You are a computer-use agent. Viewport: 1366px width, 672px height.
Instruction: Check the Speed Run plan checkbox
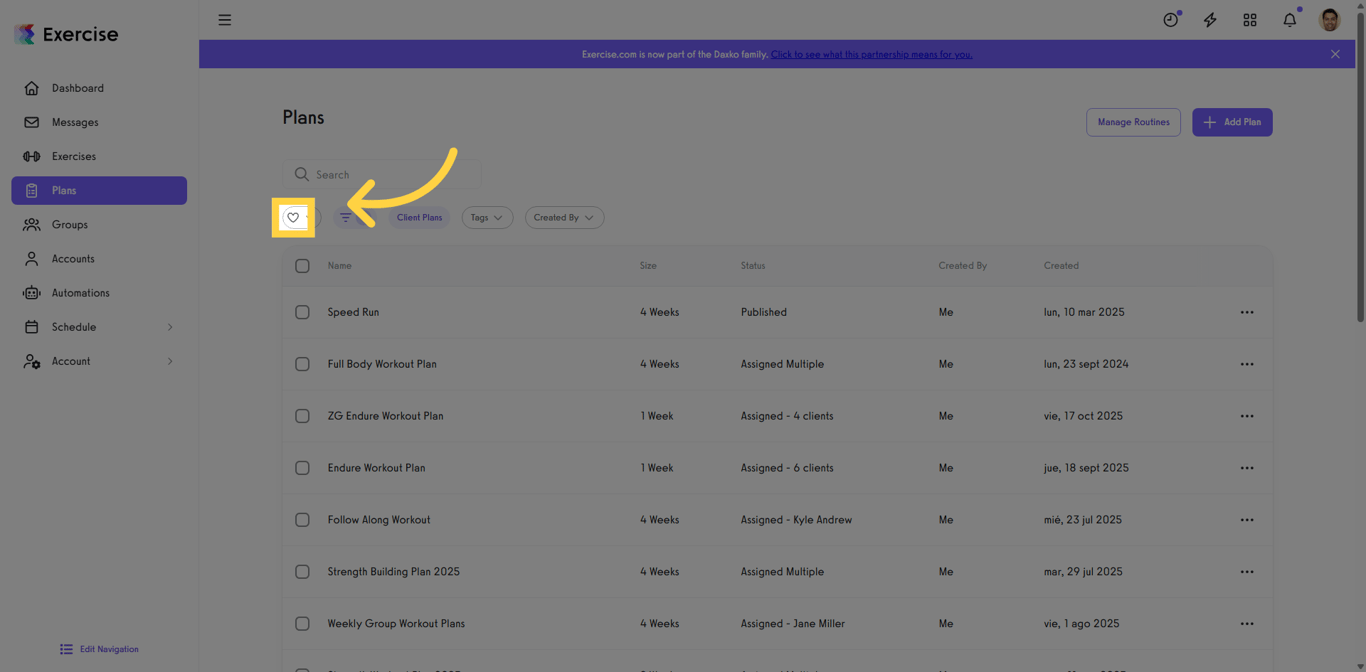pyautogui.click(x=302, y=312)
